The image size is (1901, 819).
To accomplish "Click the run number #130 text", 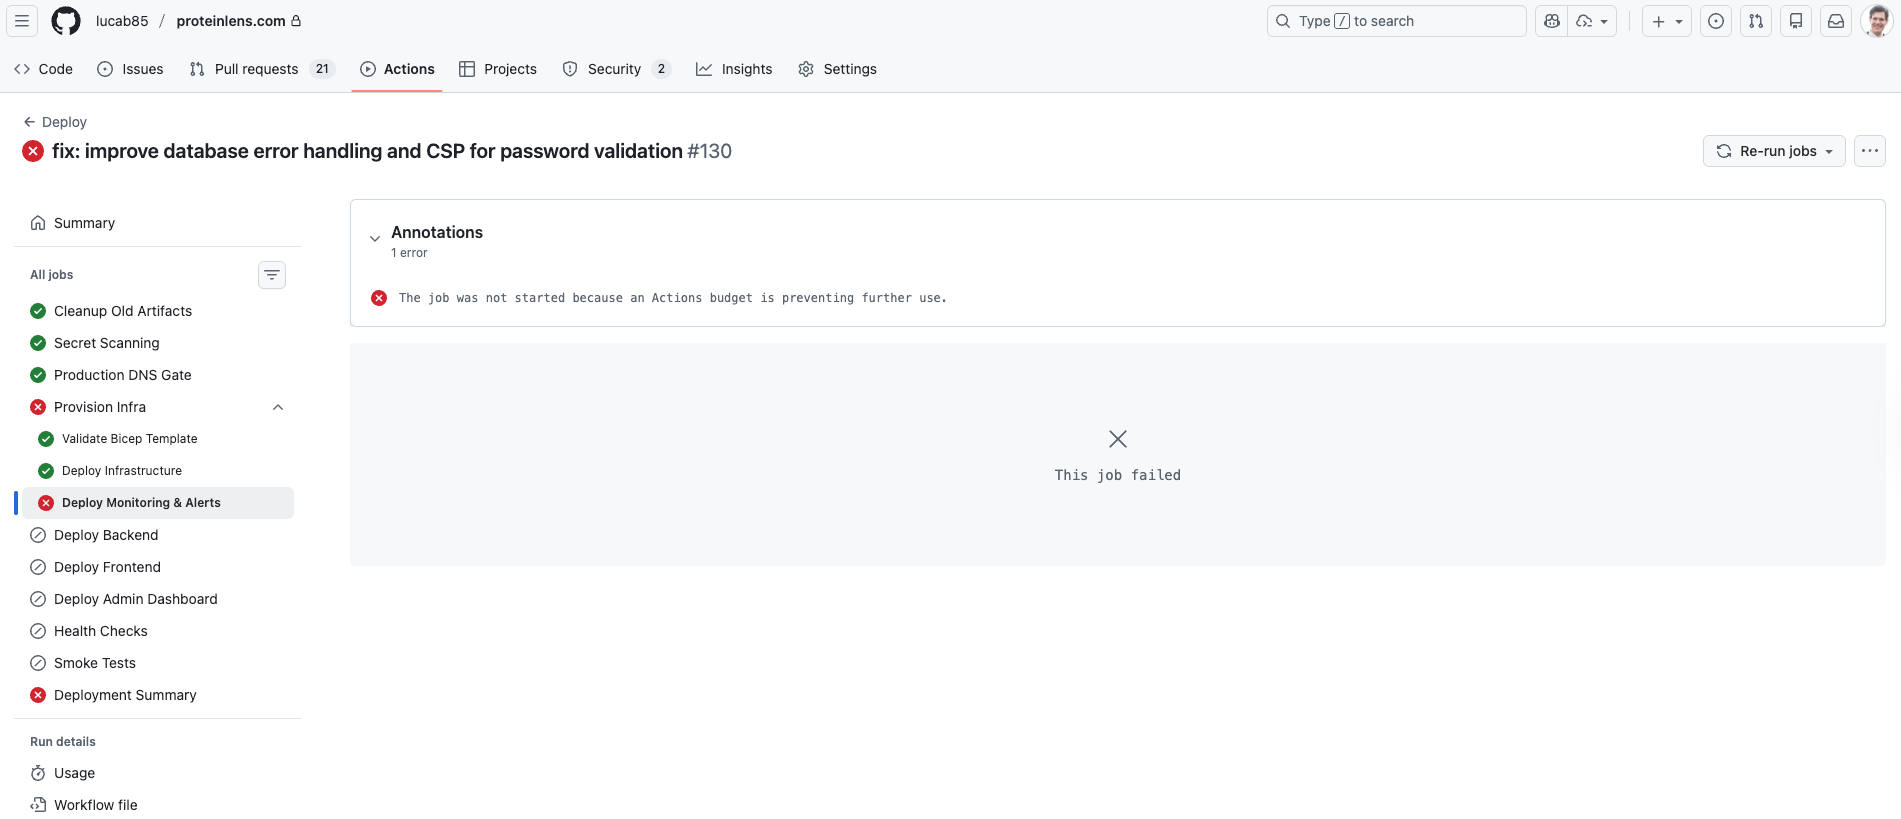I will [710, 151].
